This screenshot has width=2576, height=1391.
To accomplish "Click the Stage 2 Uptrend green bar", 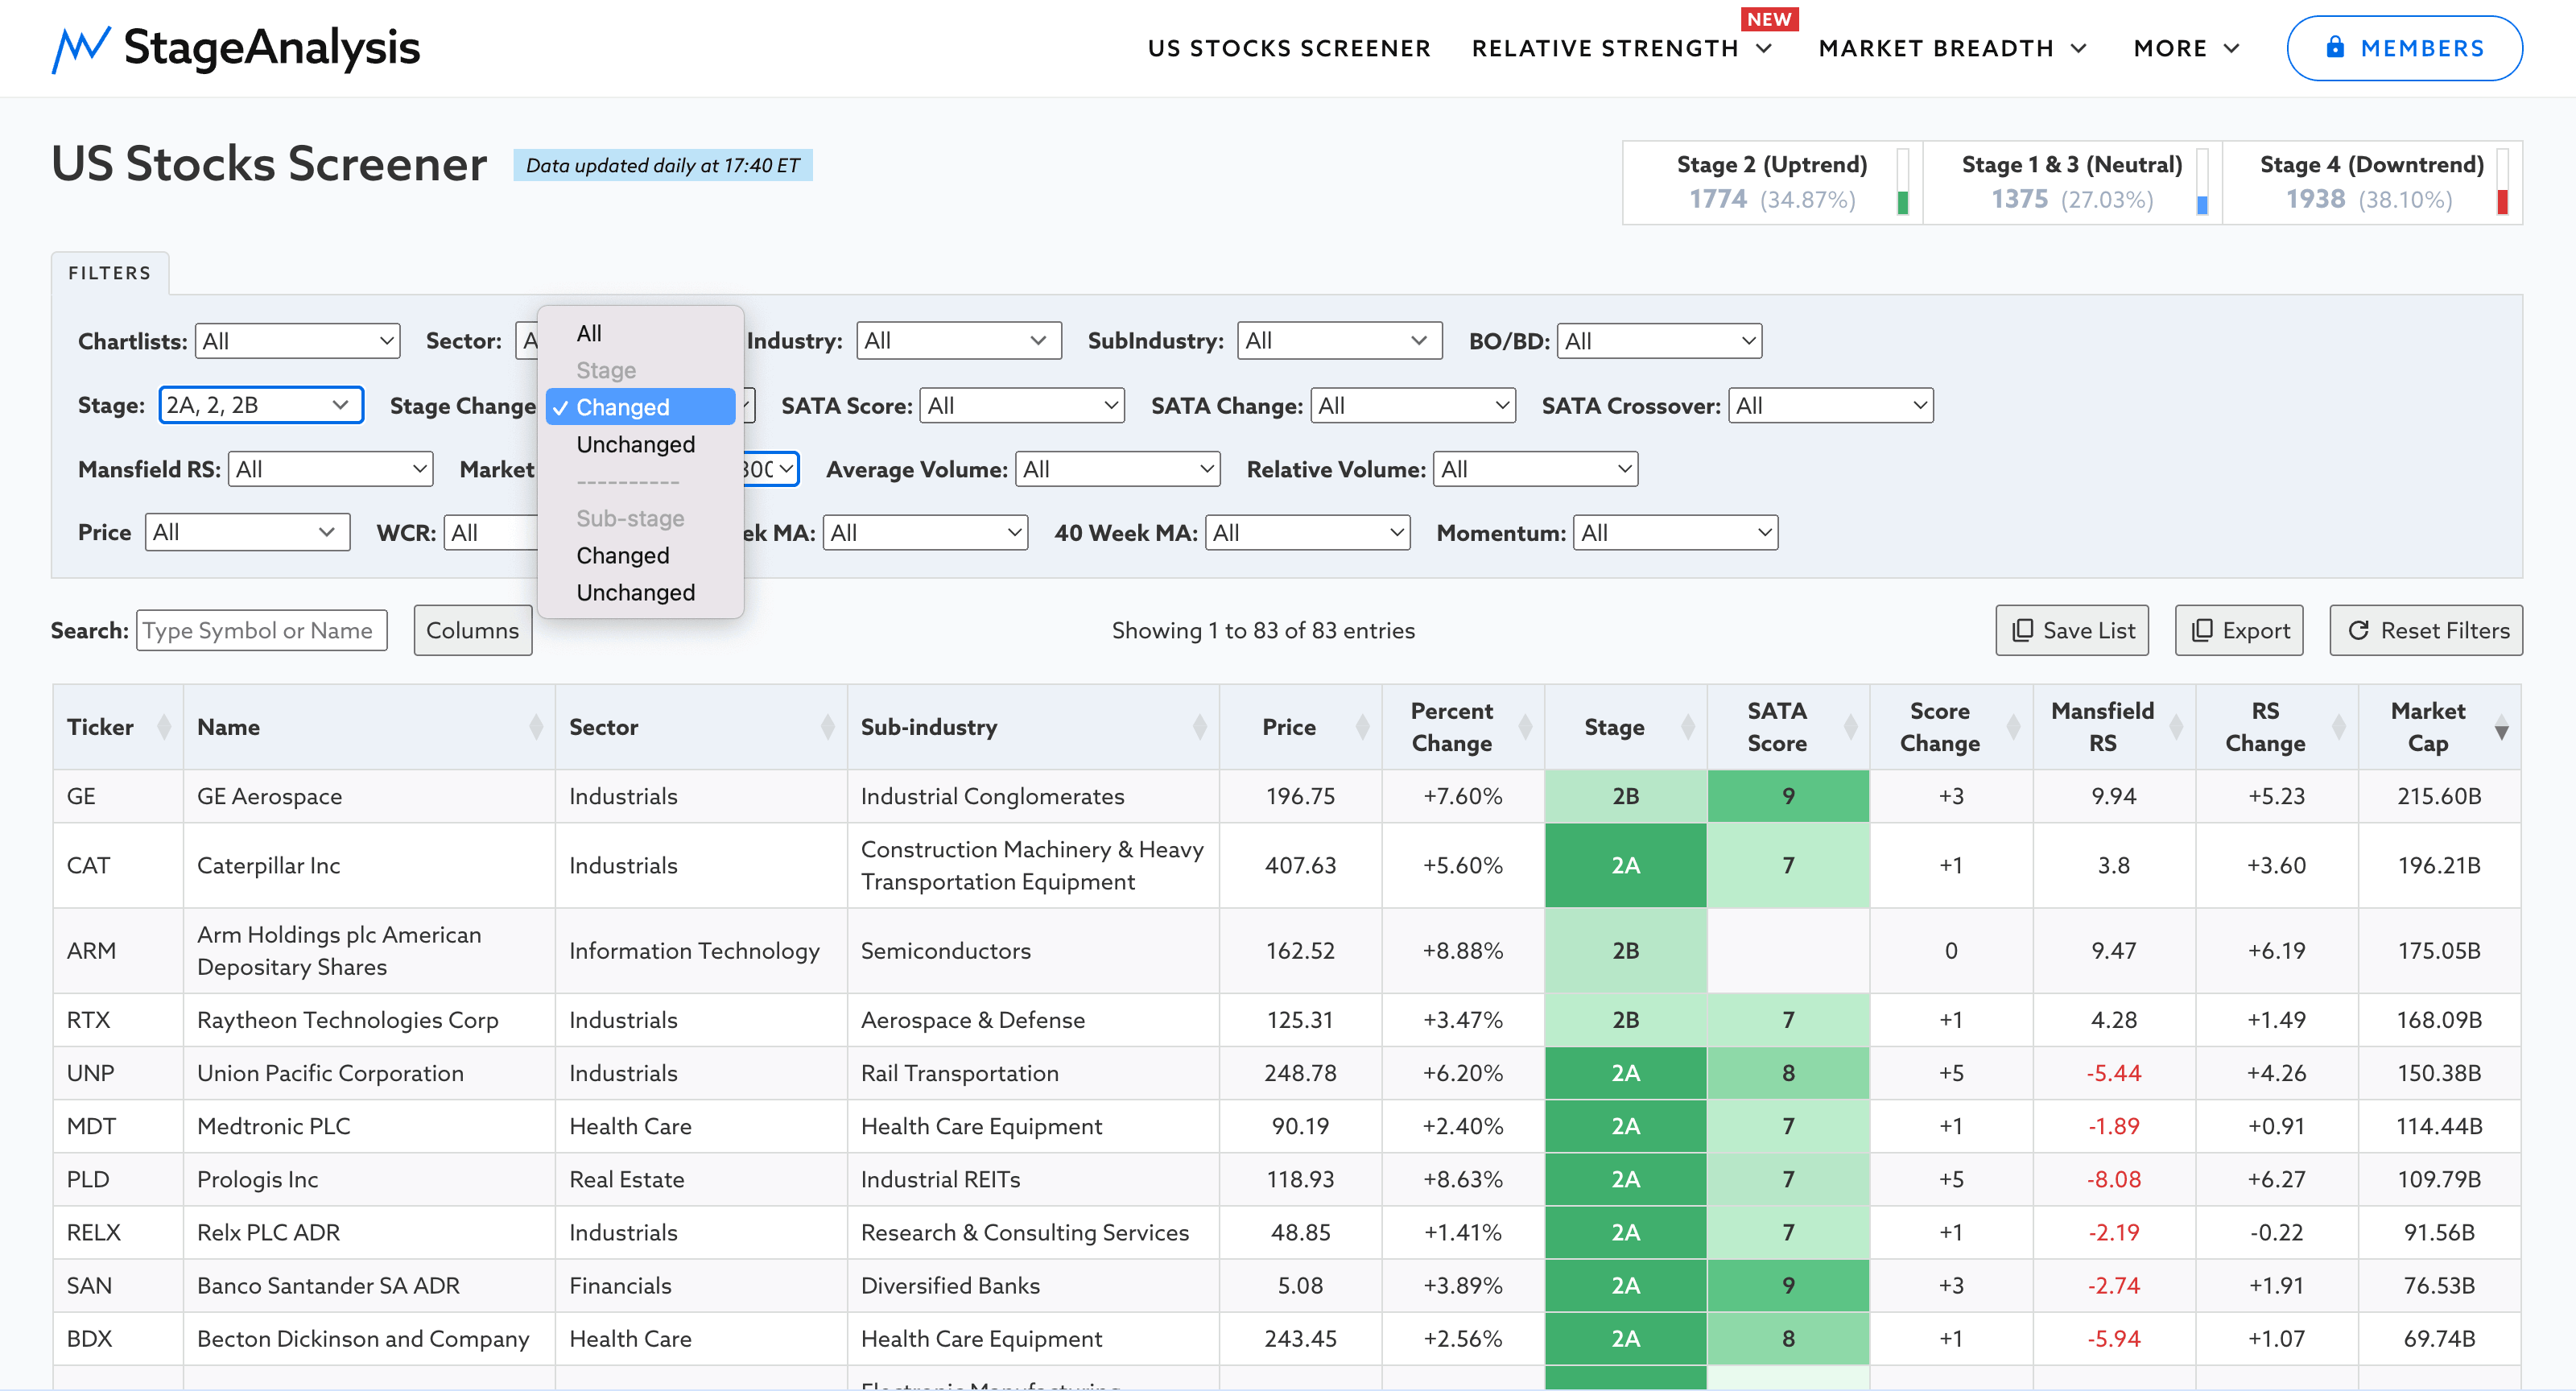I will coord(1902,202).
